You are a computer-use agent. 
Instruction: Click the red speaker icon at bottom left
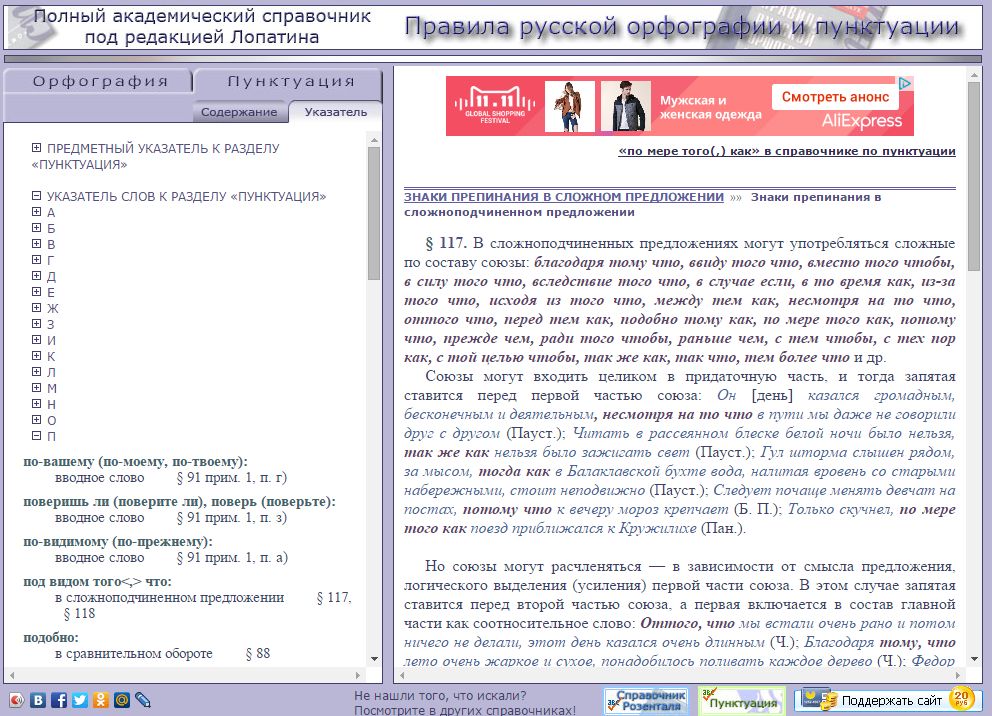click(16, 700)
